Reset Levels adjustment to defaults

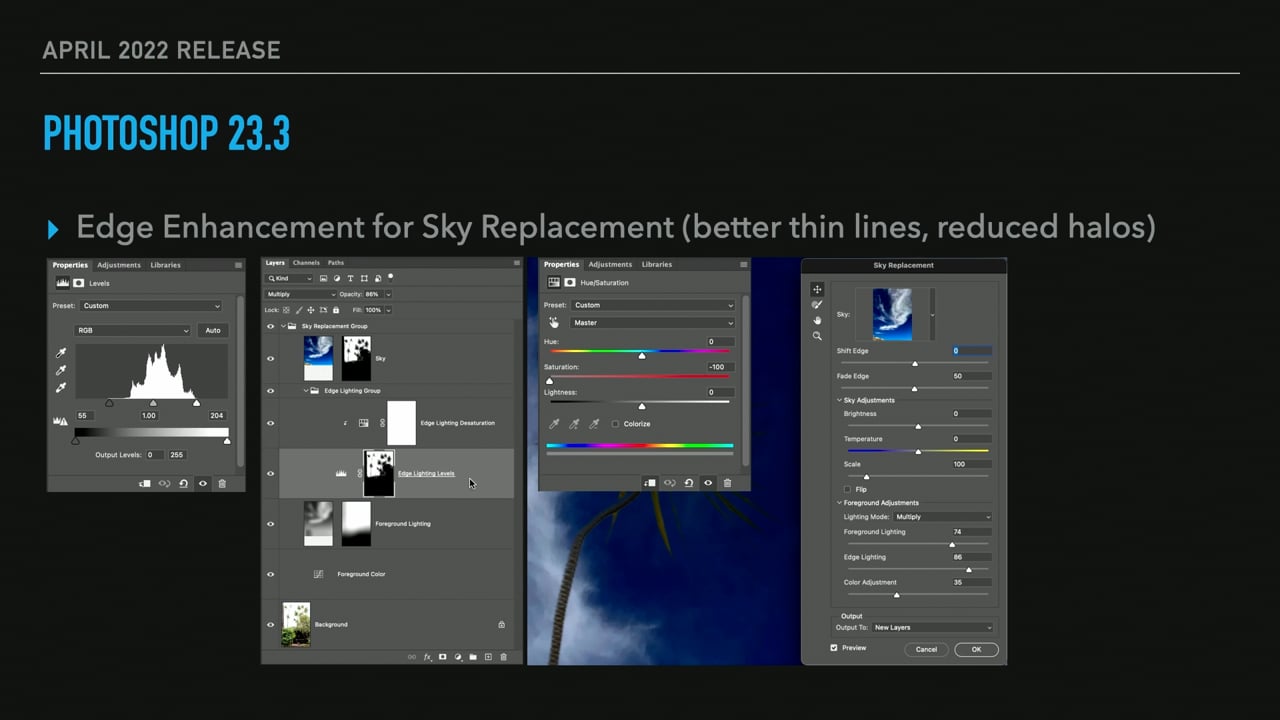tap(183, 483)
